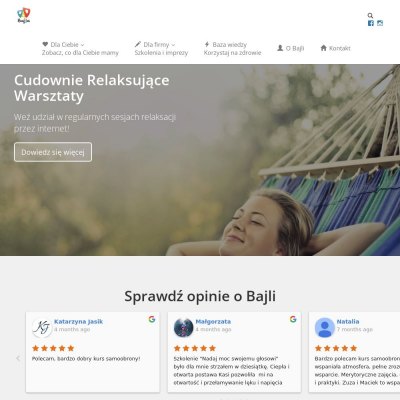
Task: Click the Dowiedz się więcej button
Action: point(53,152)
